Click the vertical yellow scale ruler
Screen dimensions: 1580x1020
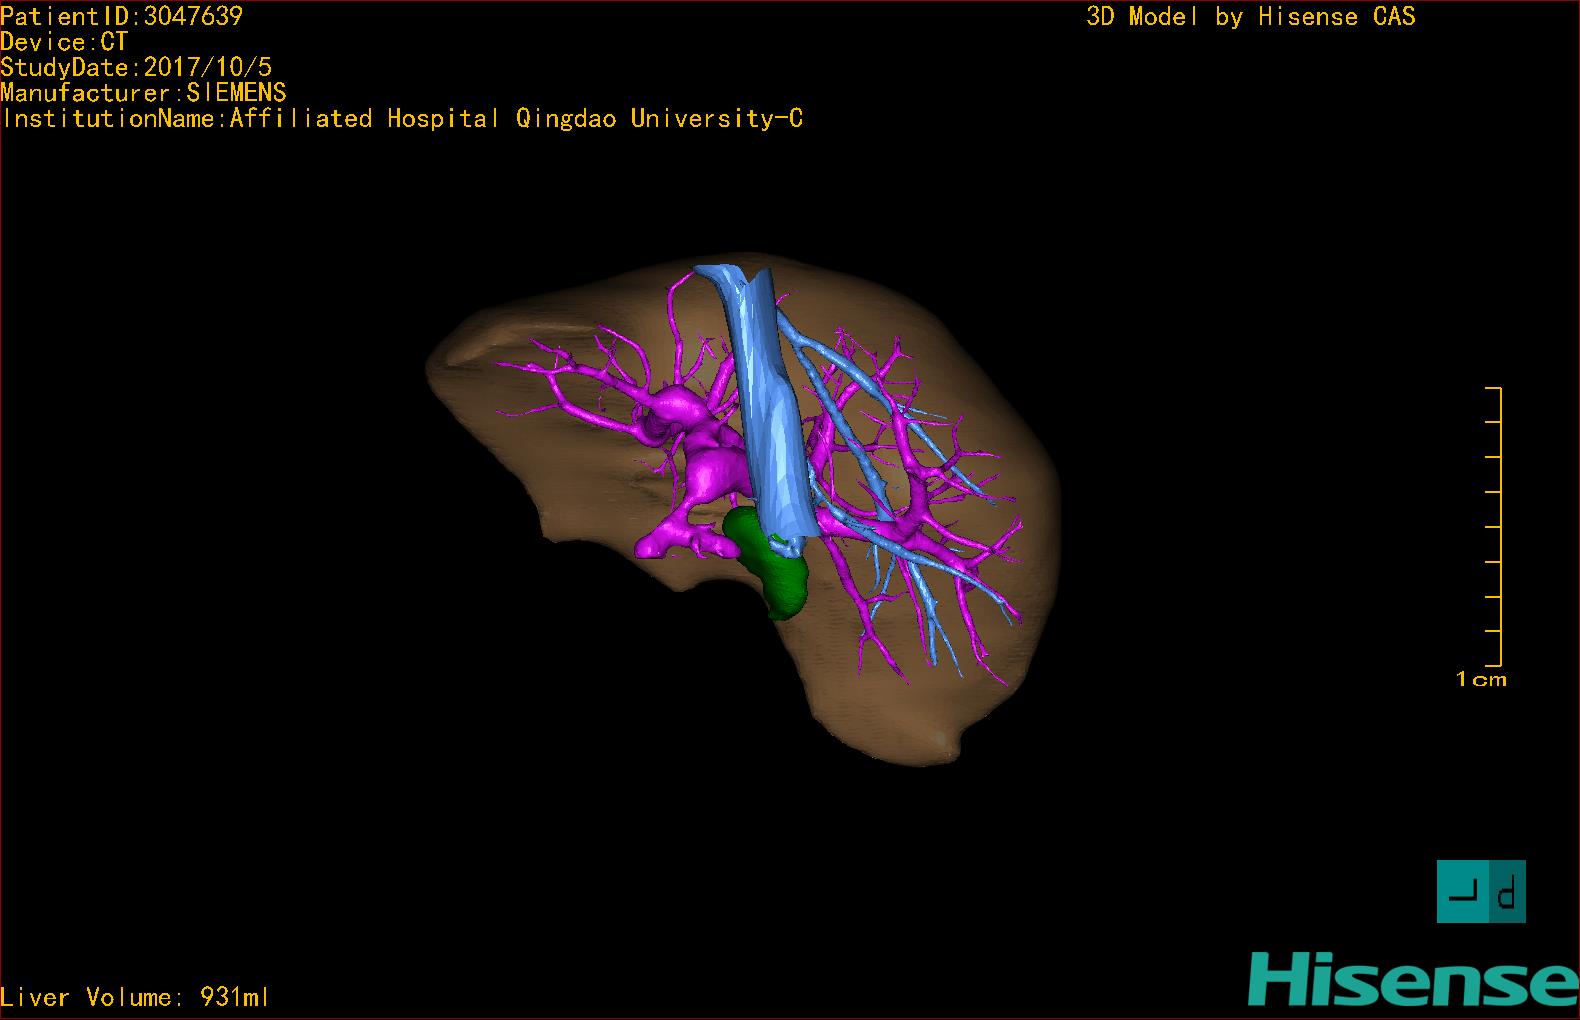[x=1499, y=526]
